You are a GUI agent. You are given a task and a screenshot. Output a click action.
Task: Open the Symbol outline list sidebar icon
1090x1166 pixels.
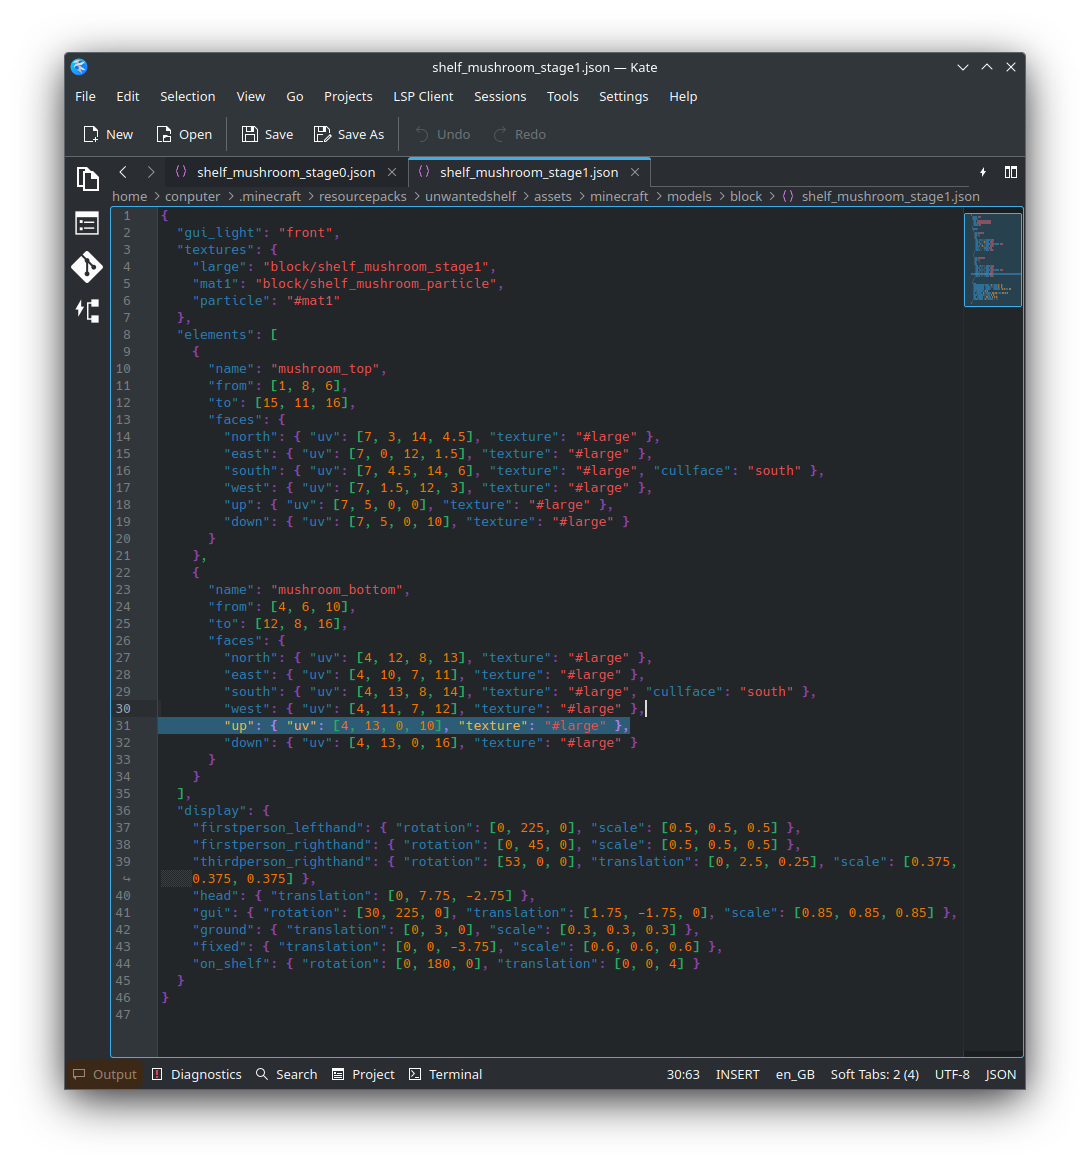pyautogui.click(x=87, y=223)
